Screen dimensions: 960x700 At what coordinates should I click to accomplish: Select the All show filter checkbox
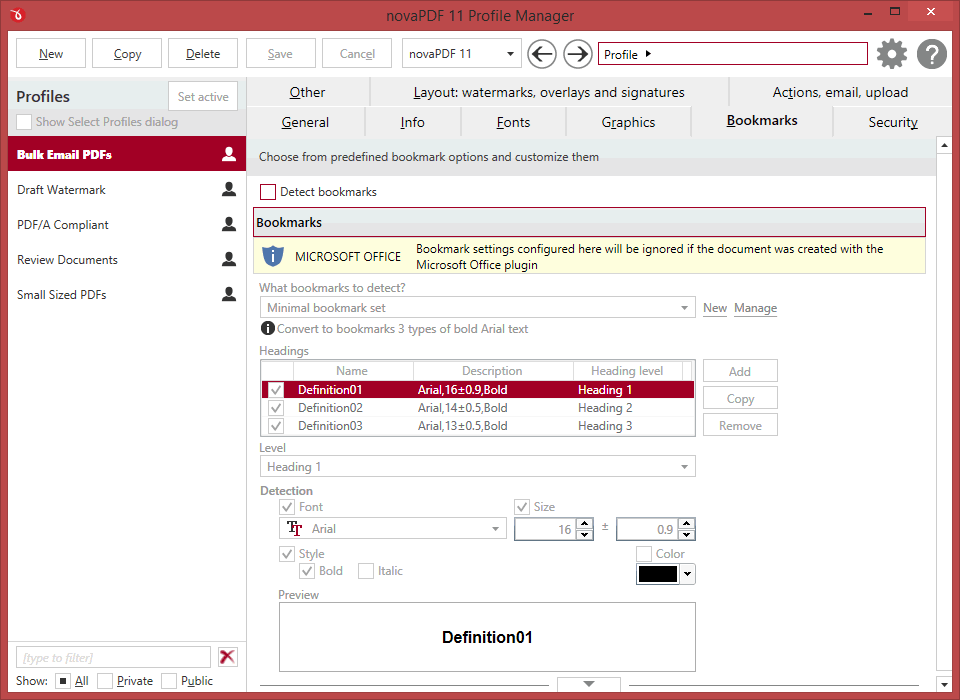62,680
